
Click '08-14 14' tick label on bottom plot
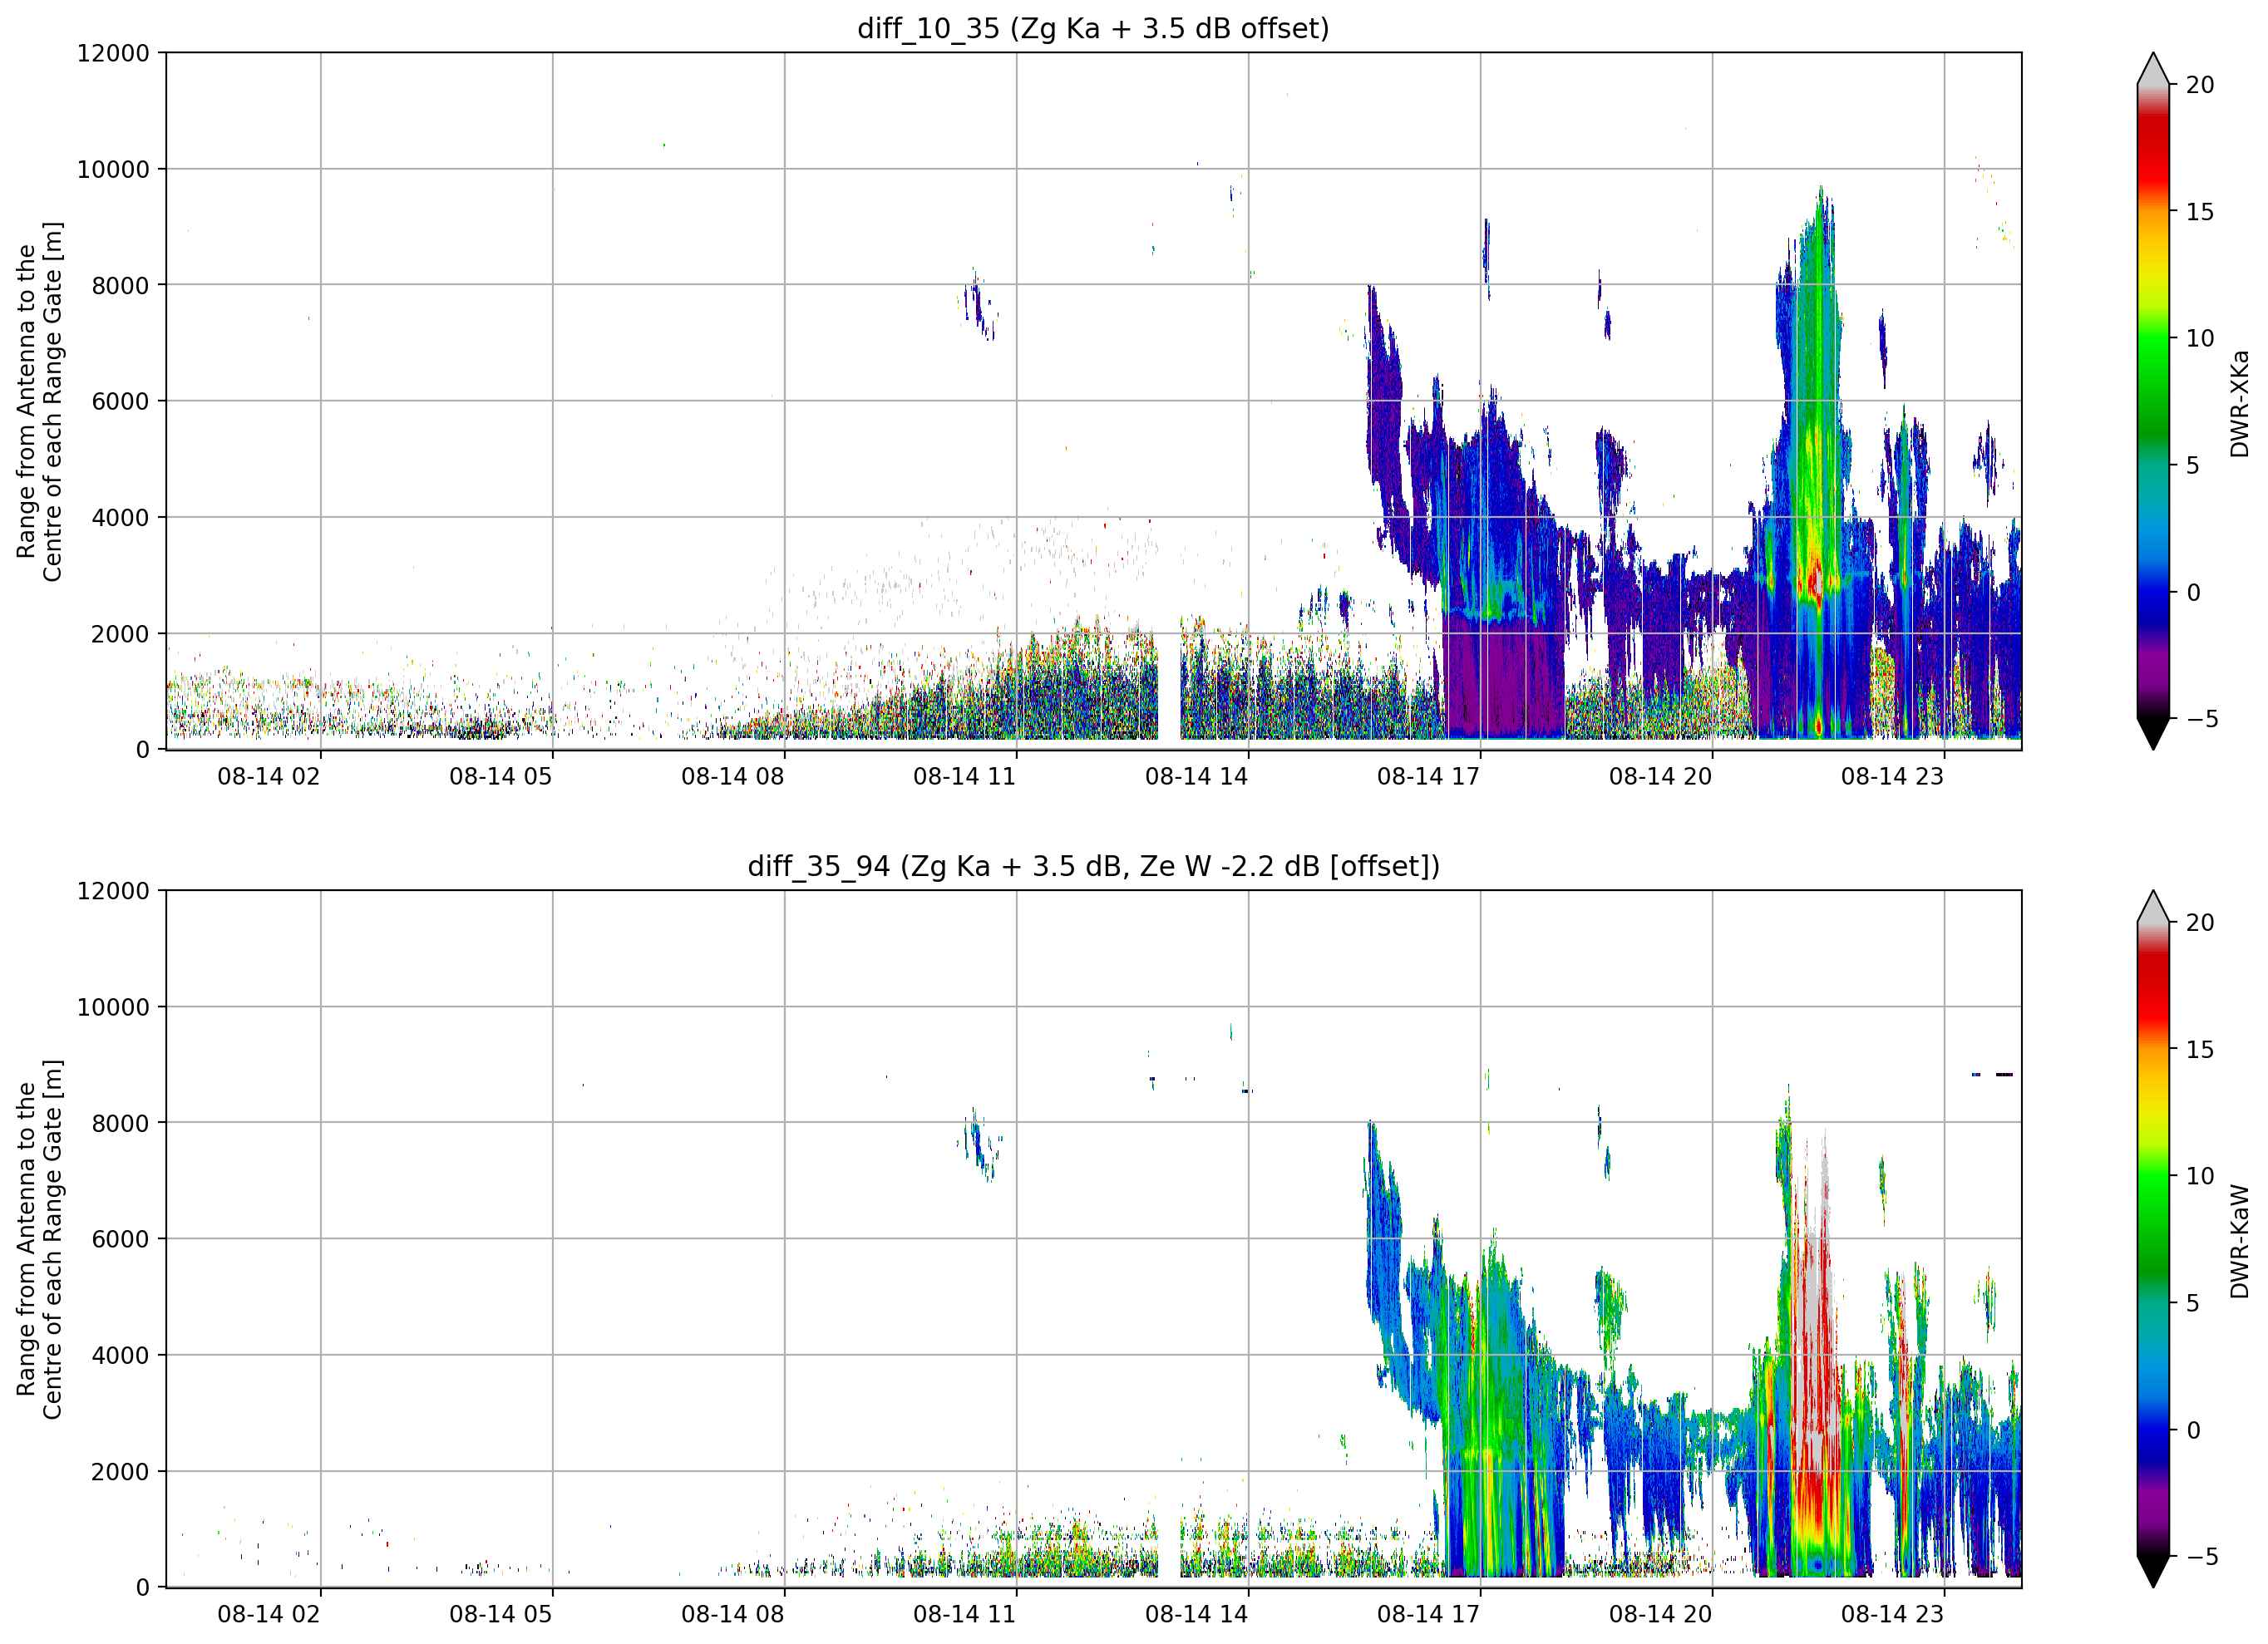pos(1197,1615)
